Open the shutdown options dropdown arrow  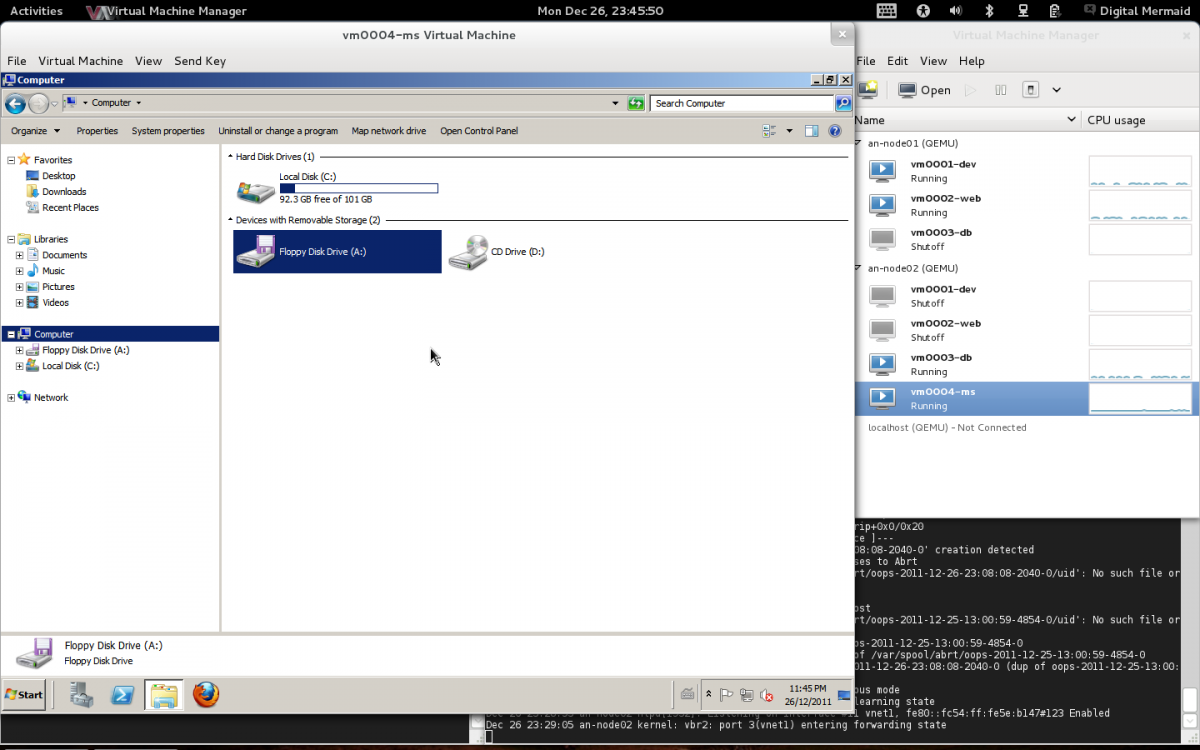[x=1056, y=90]
